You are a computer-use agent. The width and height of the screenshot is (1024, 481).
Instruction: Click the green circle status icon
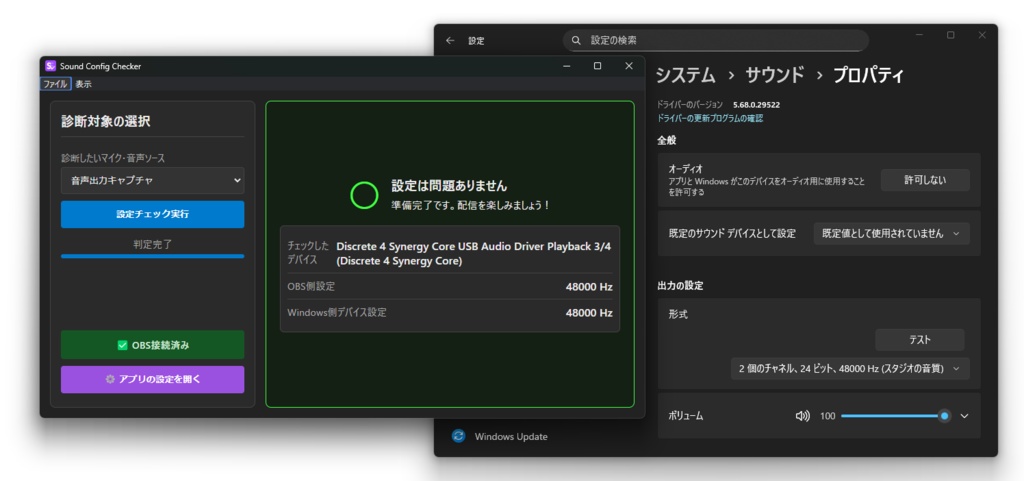click(x=364, y=195)
